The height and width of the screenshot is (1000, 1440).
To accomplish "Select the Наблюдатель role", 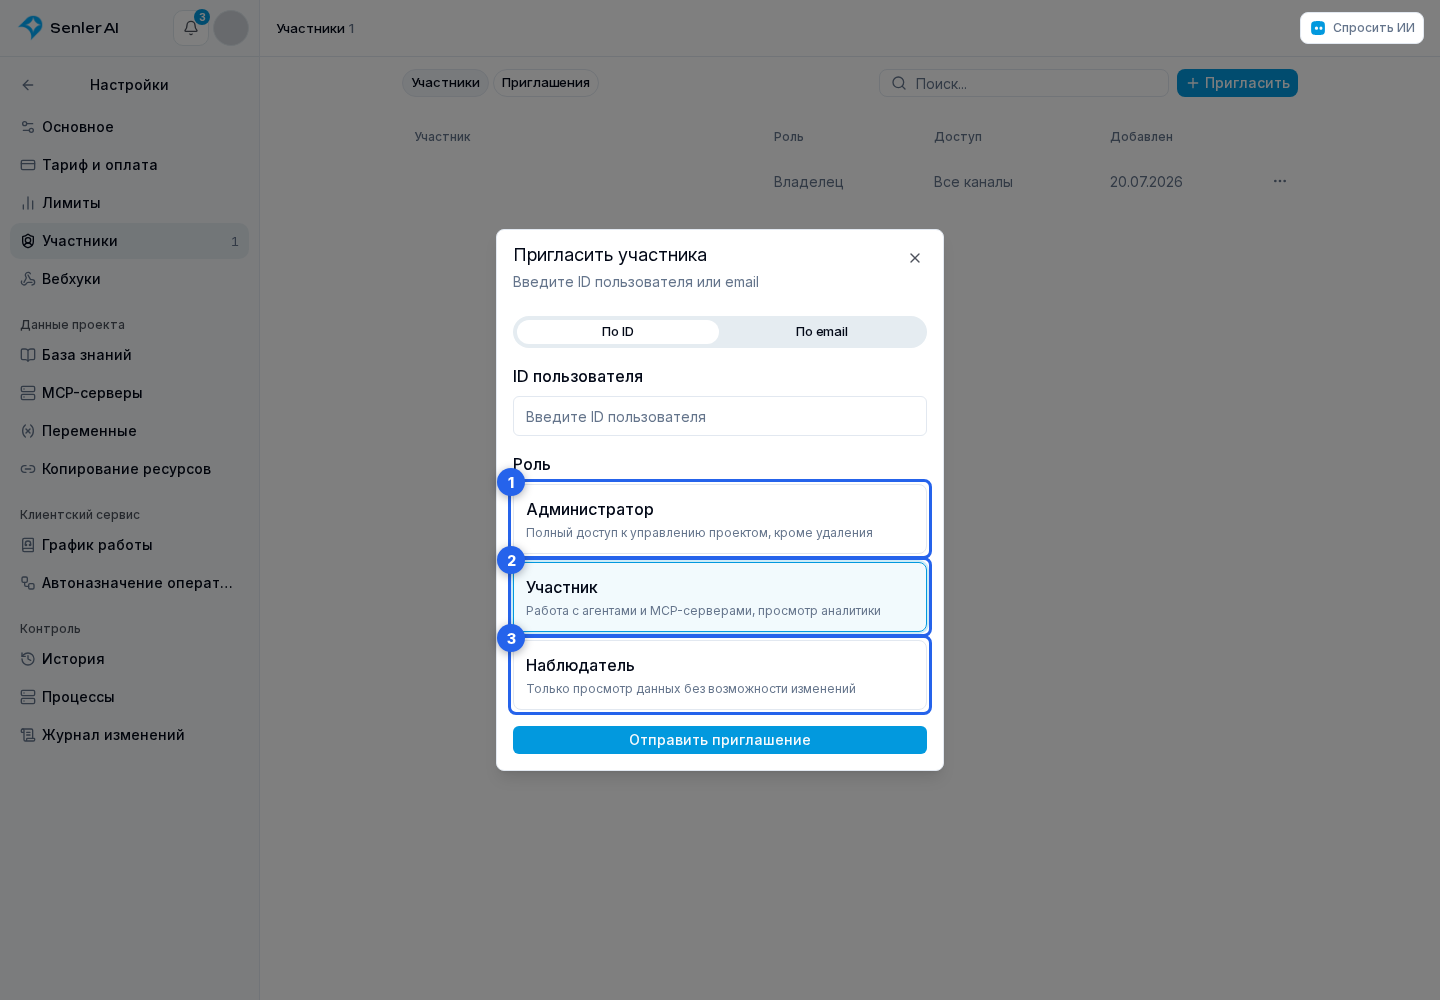I will (720, 675).
